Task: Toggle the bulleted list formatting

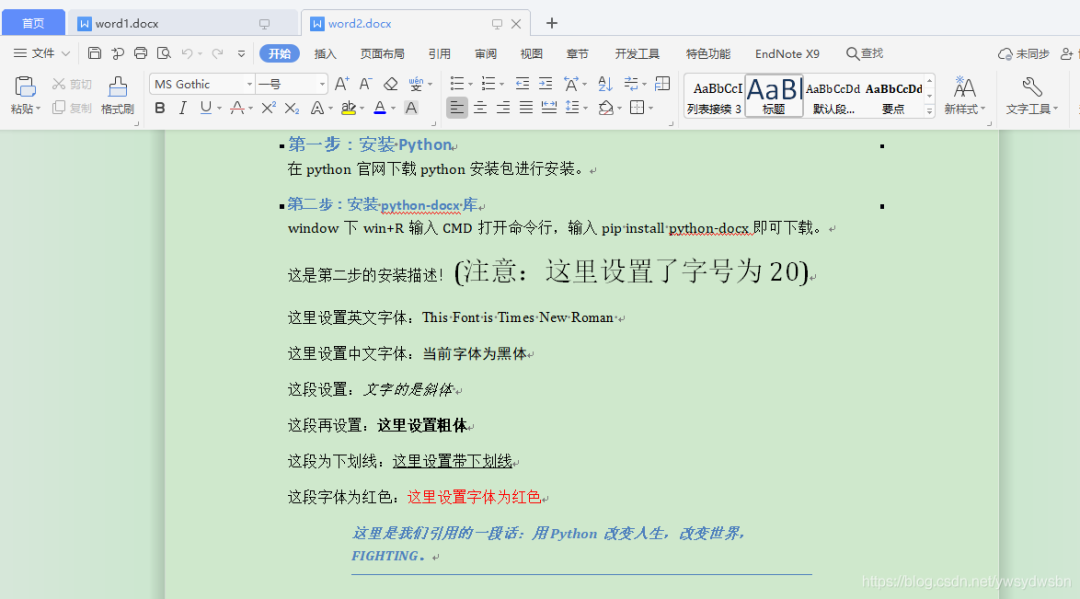Action: click(457, 85)
